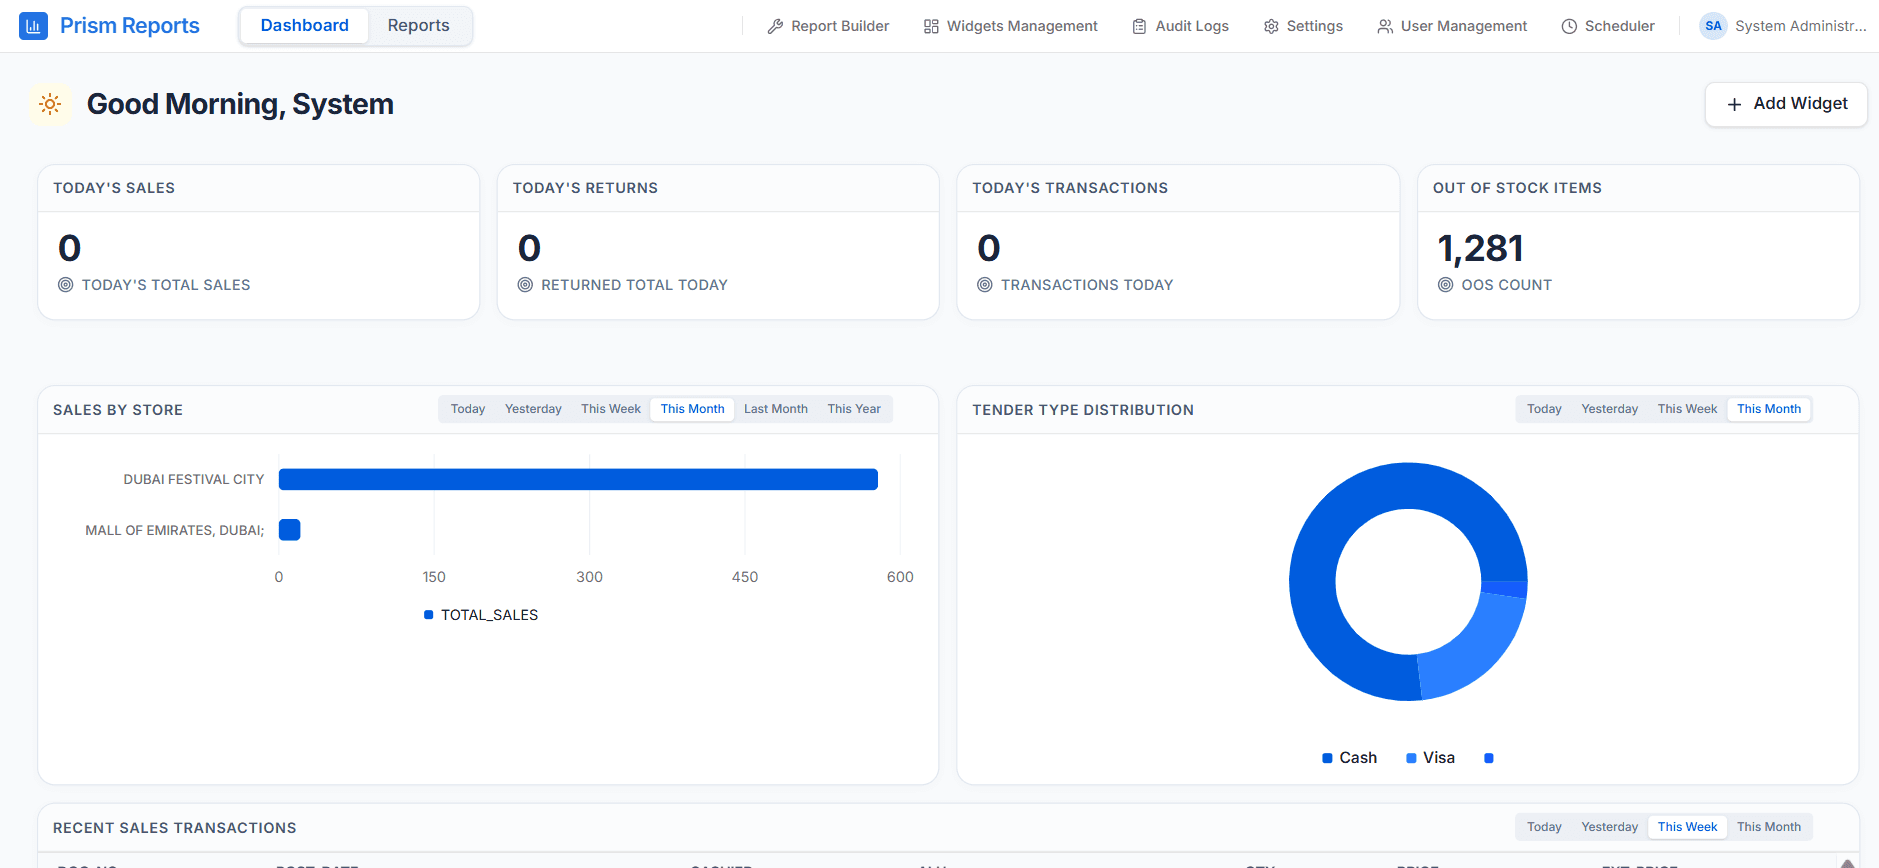Click the User Management people icon
The image size is (1879, 868).
point(1385,27)
